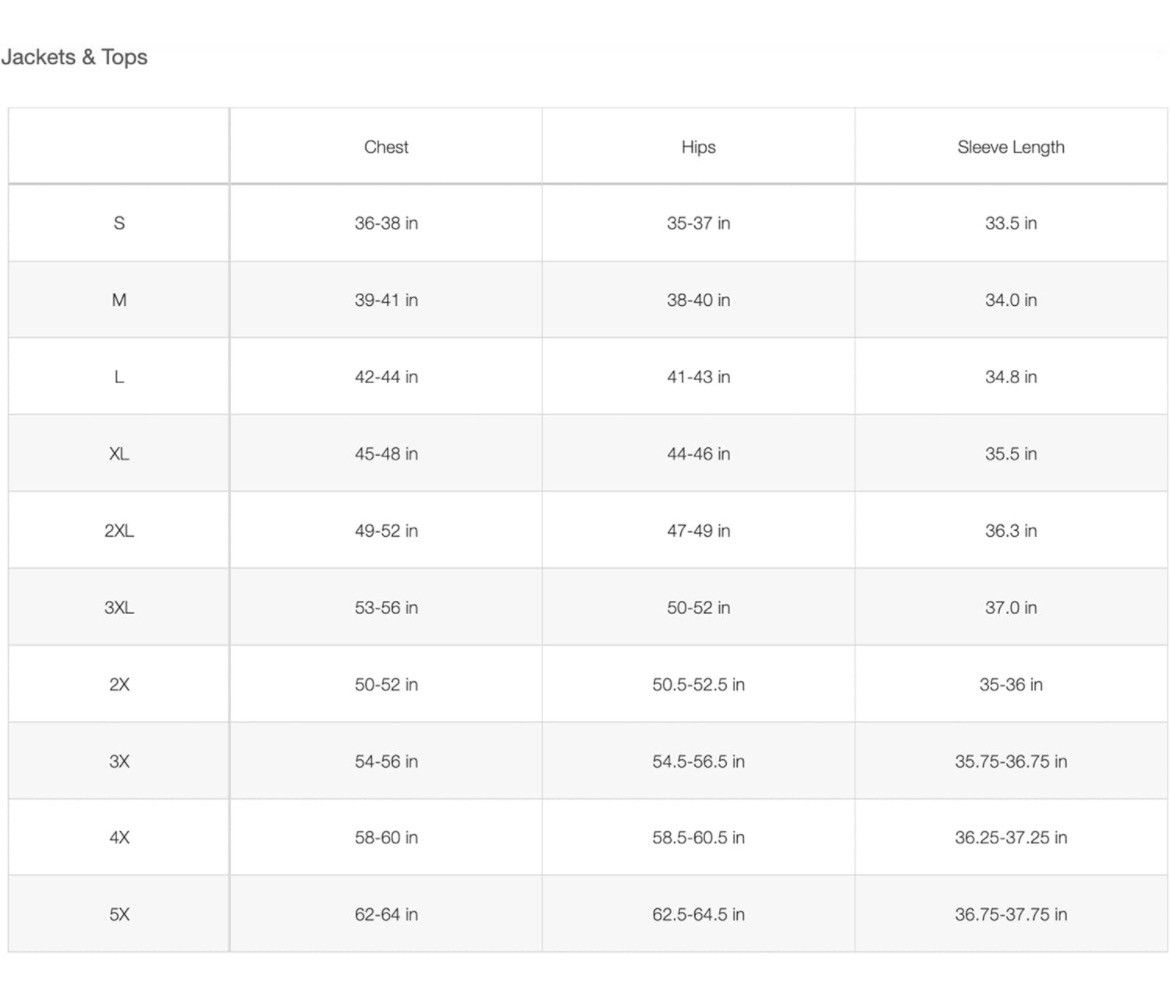This screenshot has height=991, width=1170.
Task: Click the S size row label
Action: (x=119, y=223)
